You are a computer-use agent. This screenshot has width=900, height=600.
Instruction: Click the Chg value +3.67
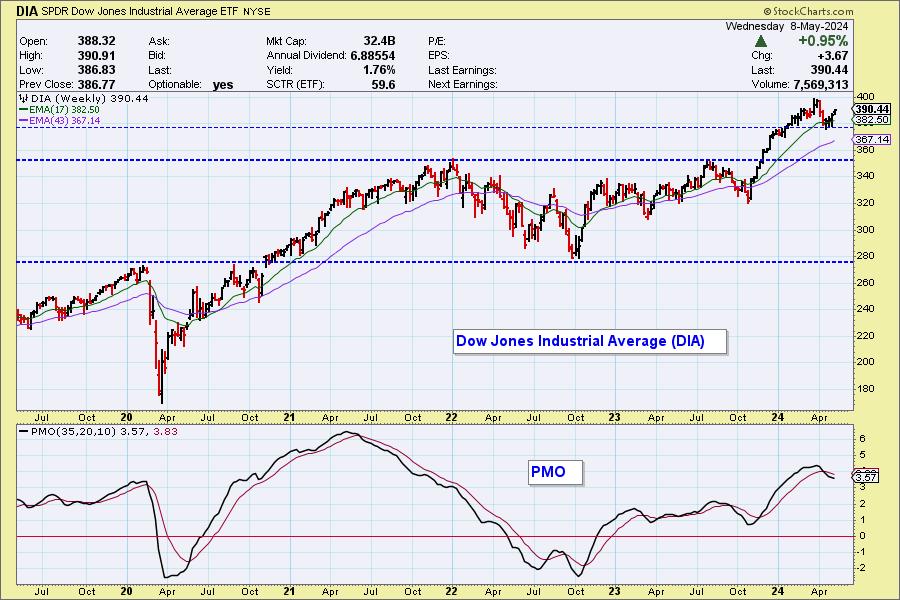[833, 55]
